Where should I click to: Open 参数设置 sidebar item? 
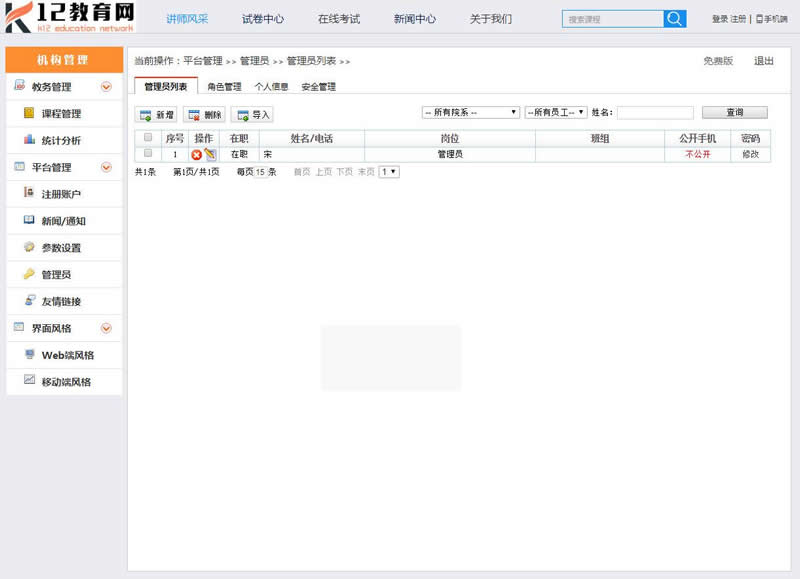pos(61,248)
